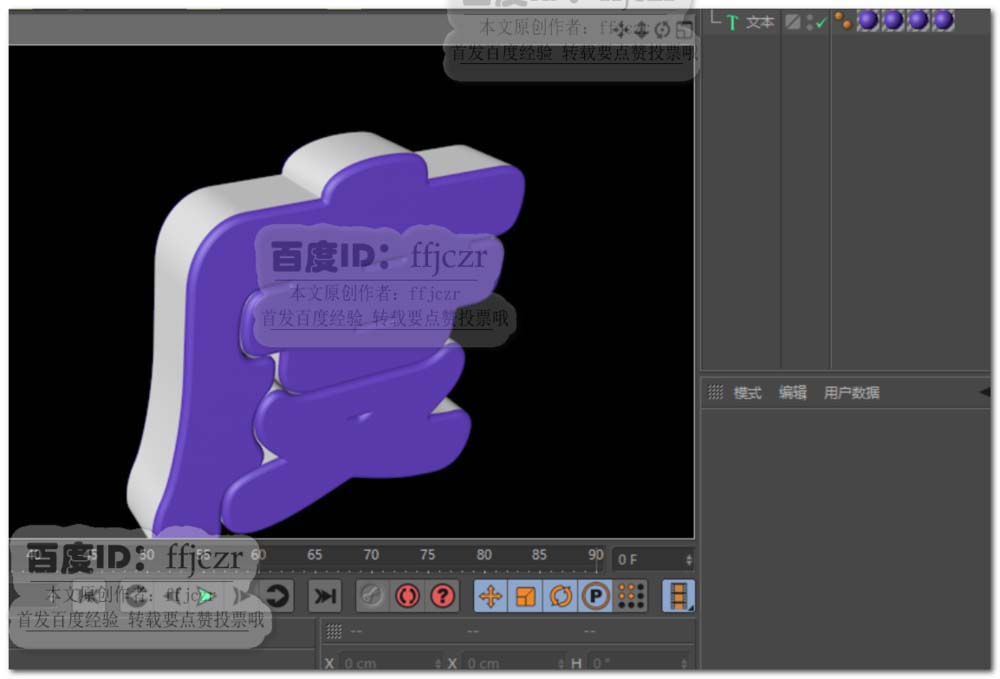The height and width of the screenshot is (679, 1000).
Task: Open the 模式 menu
Action: 747,393
